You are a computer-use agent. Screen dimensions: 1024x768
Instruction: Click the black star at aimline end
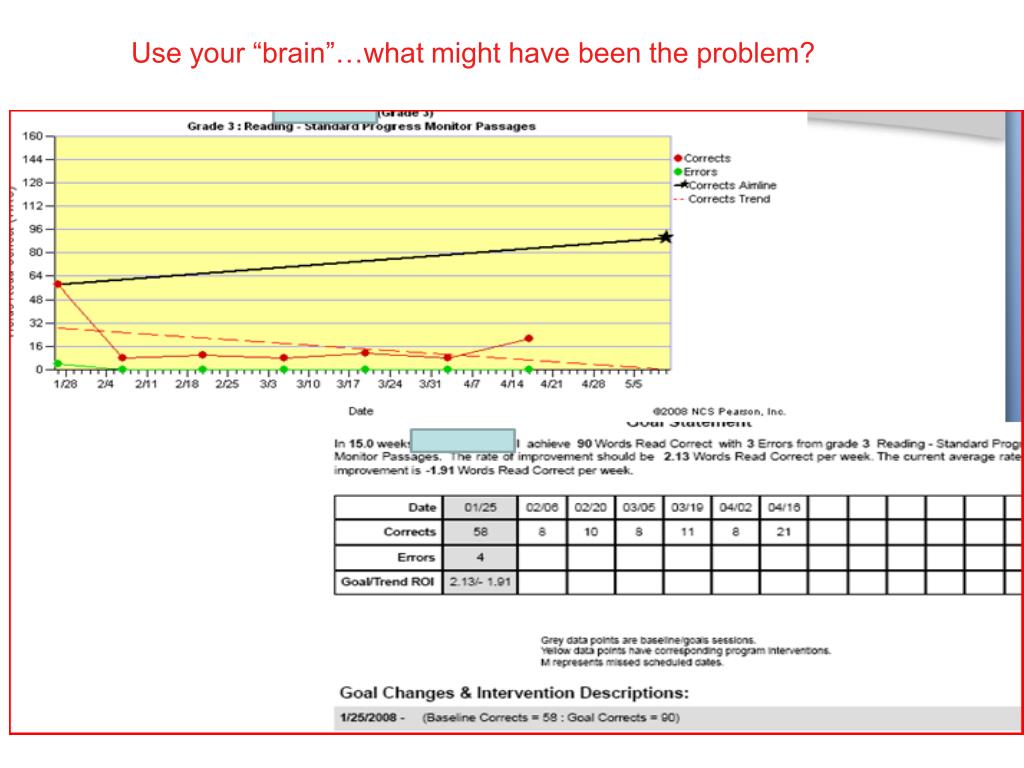(665, 237)
